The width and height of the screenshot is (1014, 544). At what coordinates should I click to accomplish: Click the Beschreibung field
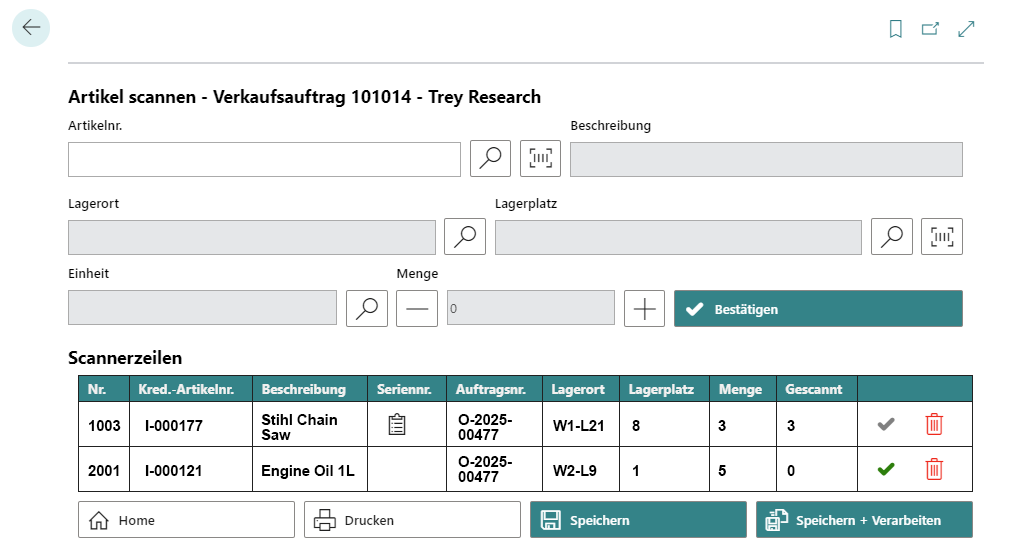click(x=766, y=160)
